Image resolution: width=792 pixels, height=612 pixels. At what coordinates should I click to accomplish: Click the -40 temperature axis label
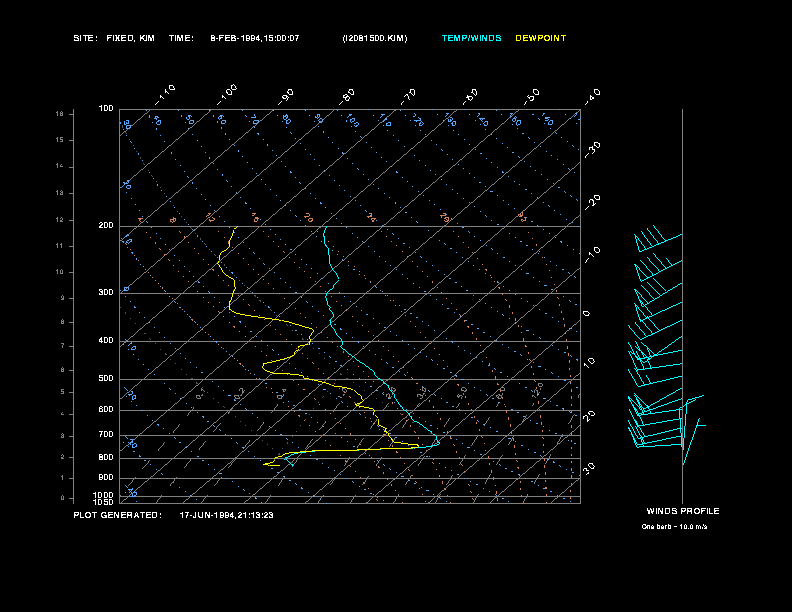592,97
